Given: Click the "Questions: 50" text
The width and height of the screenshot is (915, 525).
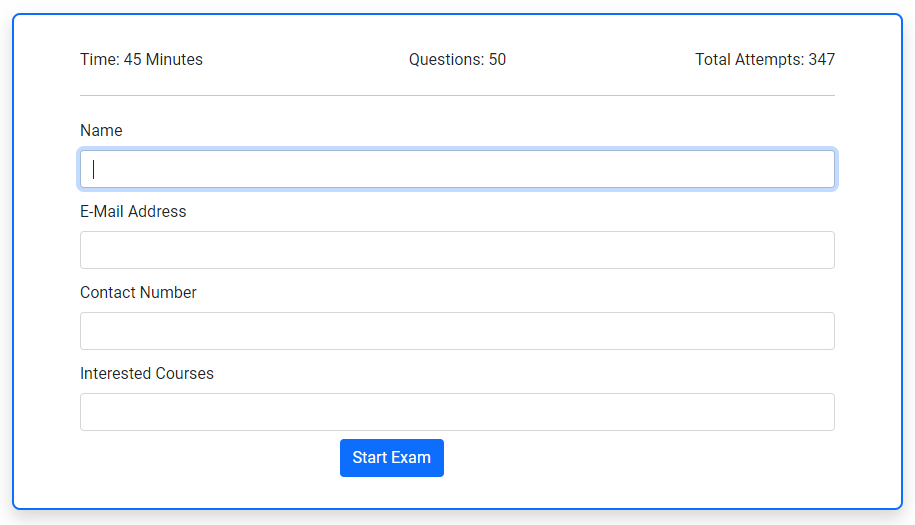Looking at the screenshot, I should pyautogui.click(x=457, y=60).
